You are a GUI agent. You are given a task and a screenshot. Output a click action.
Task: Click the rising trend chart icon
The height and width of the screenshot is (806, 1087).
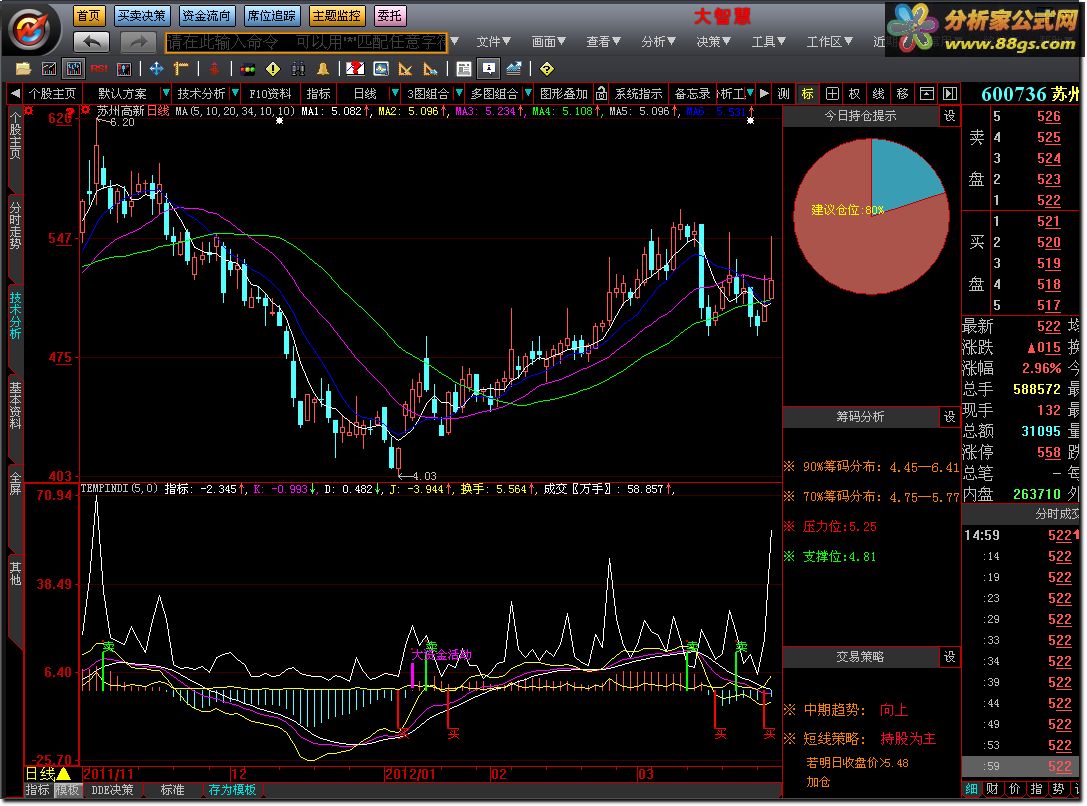coord(514,69)
